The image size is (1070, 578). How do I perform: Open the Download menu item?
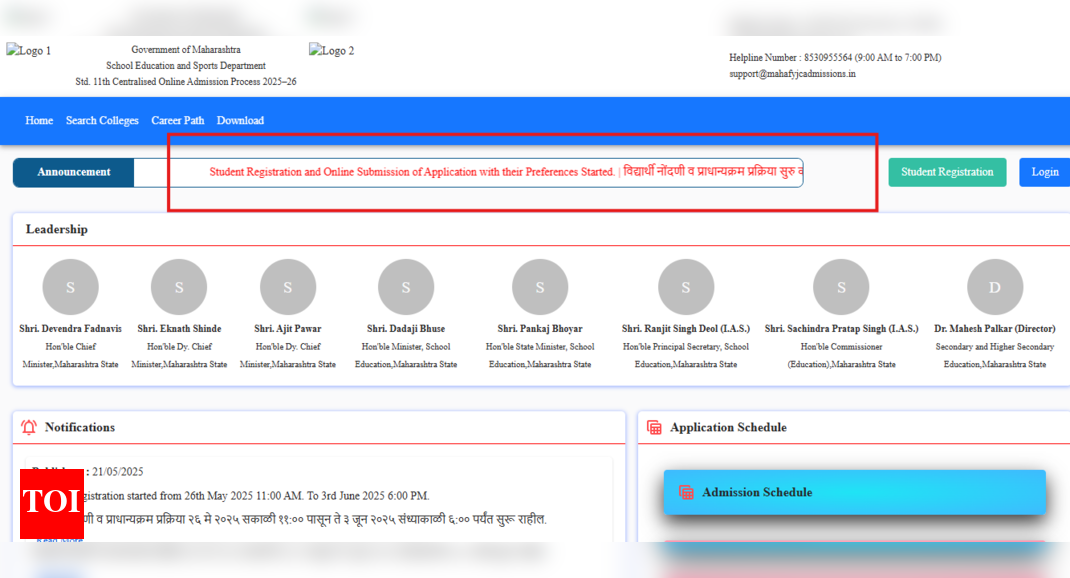pyautogui.click(x=240, y=120)
